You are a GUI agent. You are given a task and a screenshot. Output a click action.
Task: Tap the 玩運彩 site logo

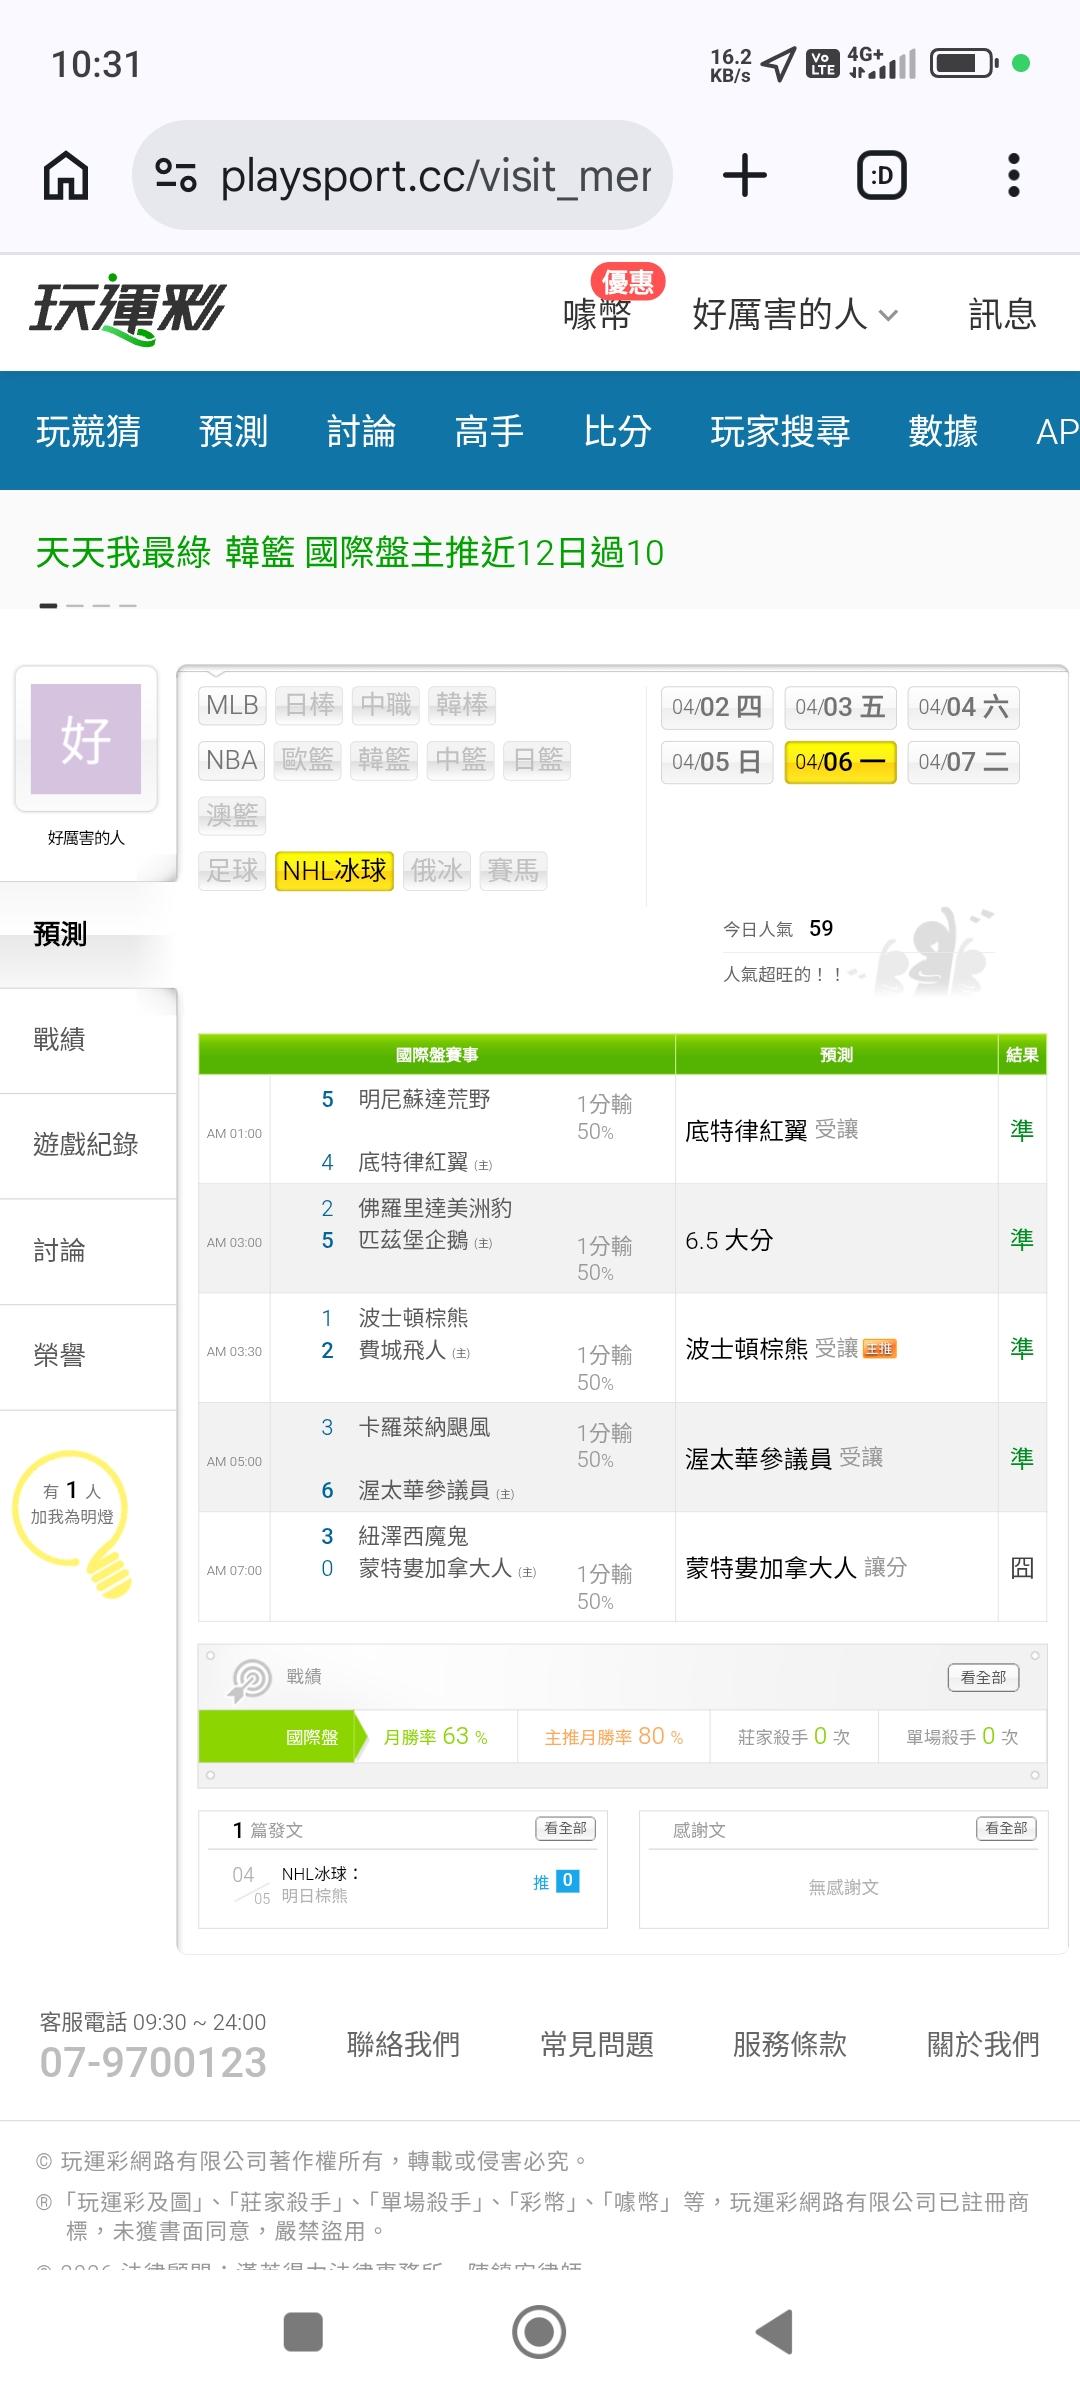[128, 309]
